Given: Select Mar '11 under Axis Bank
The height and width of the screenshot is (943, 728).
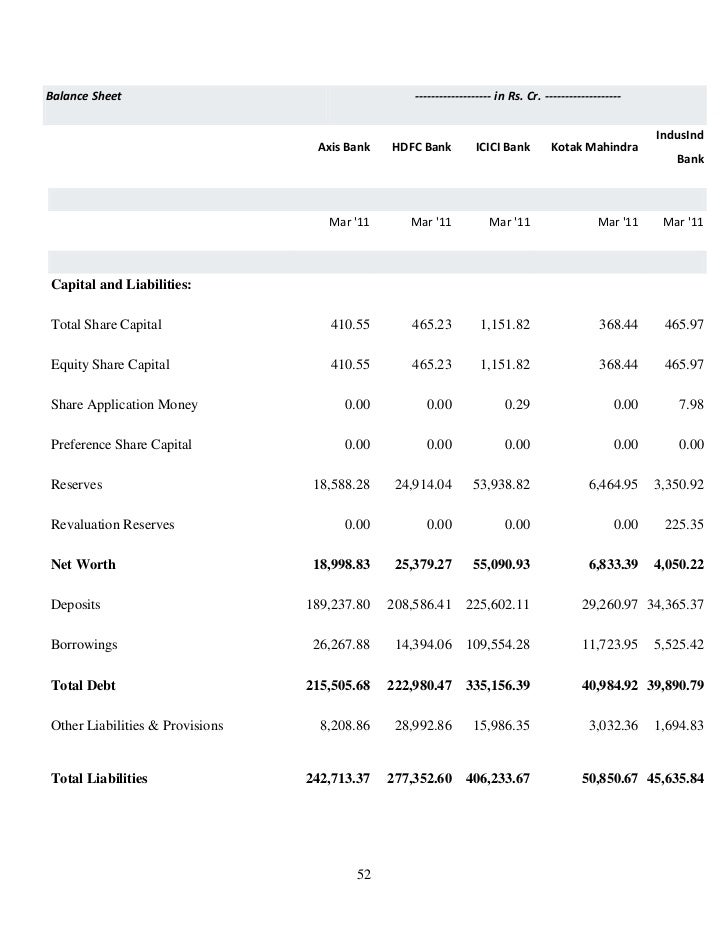Looking at the screenshot, I should tap(349, 222).
